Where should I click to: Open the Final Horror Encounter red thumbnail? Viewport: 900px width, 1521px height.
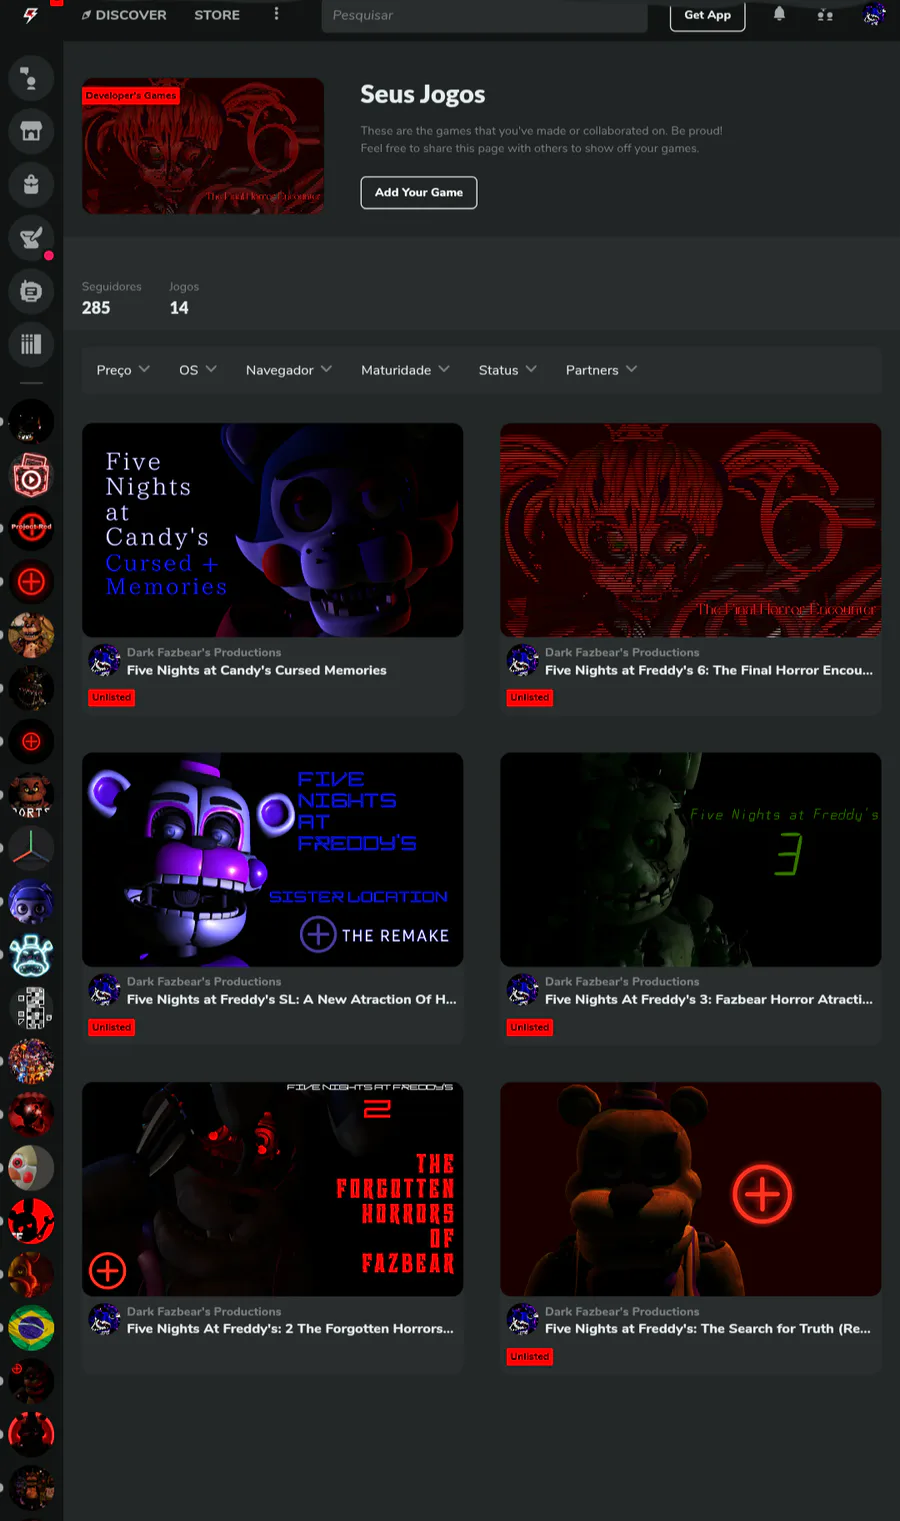691,530
